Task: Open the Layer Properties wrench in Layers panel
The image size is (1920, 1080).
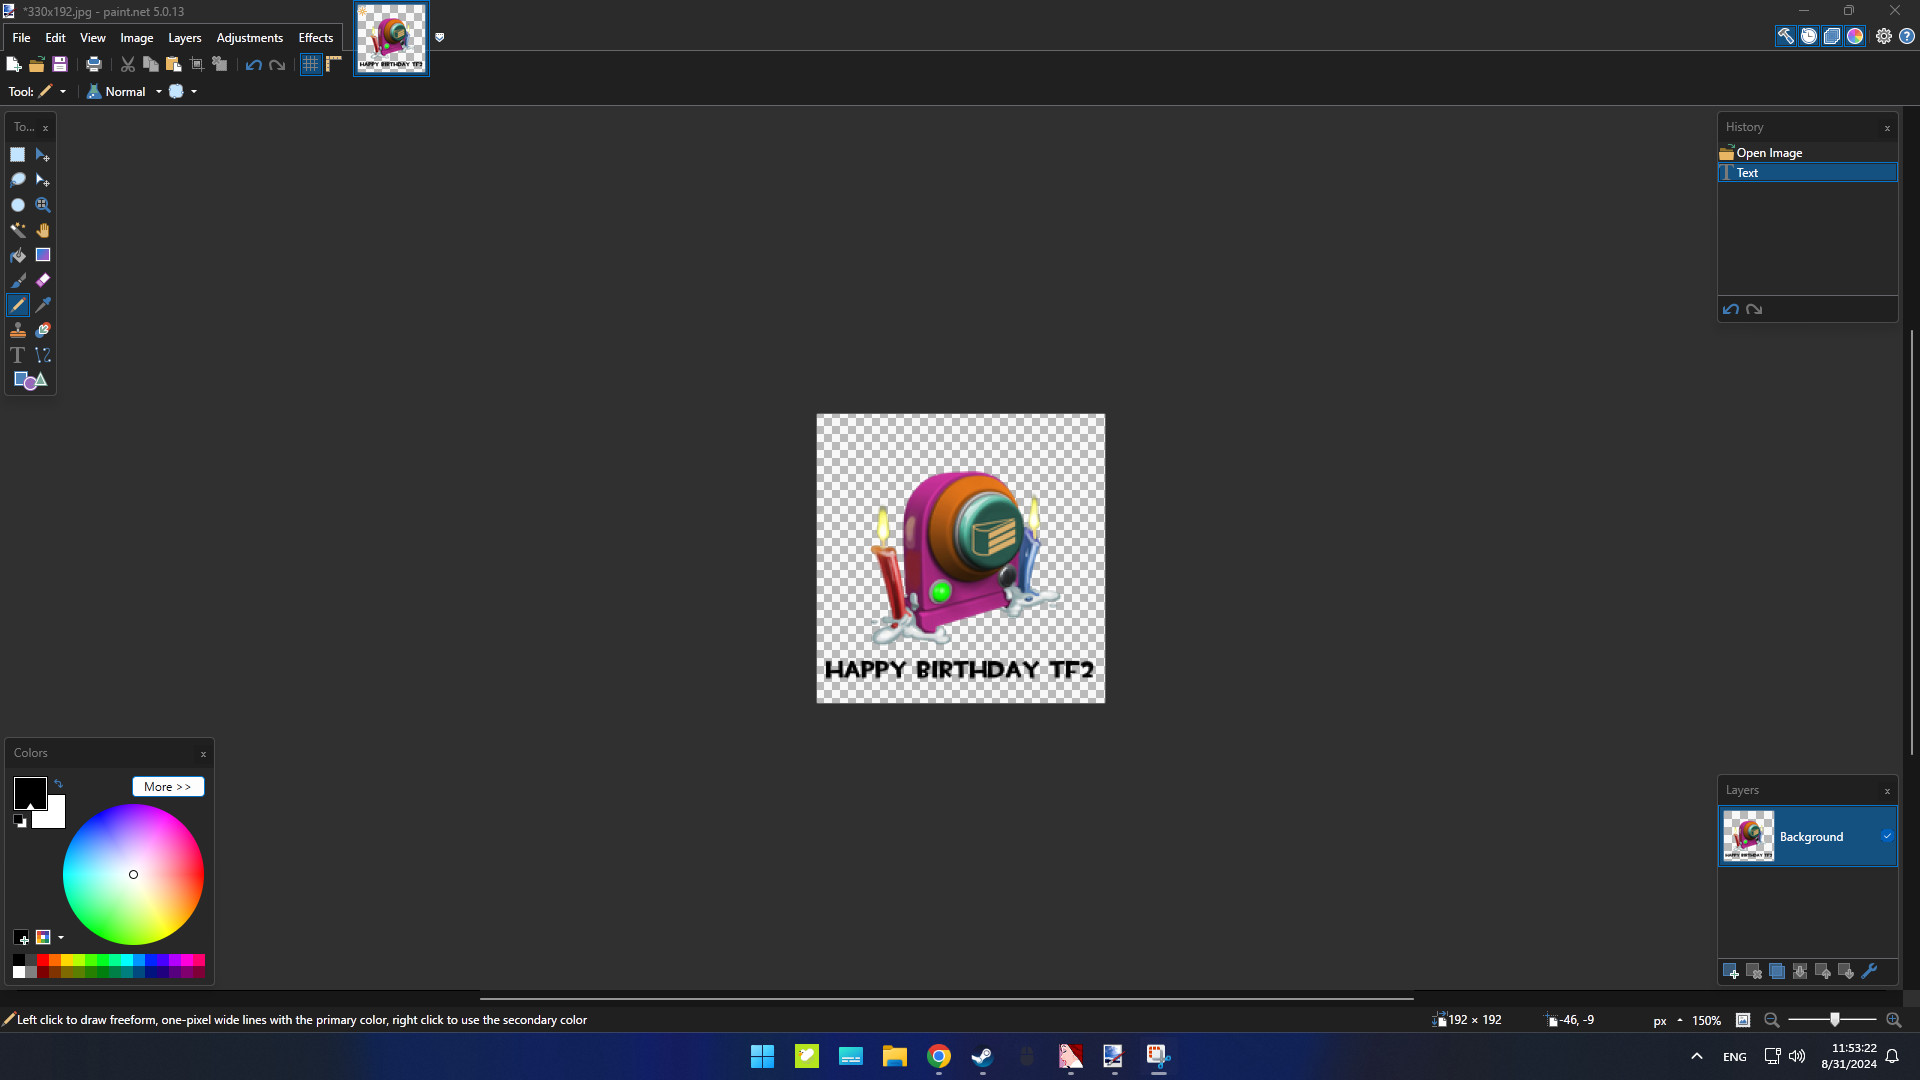Action: (1869, 971)
